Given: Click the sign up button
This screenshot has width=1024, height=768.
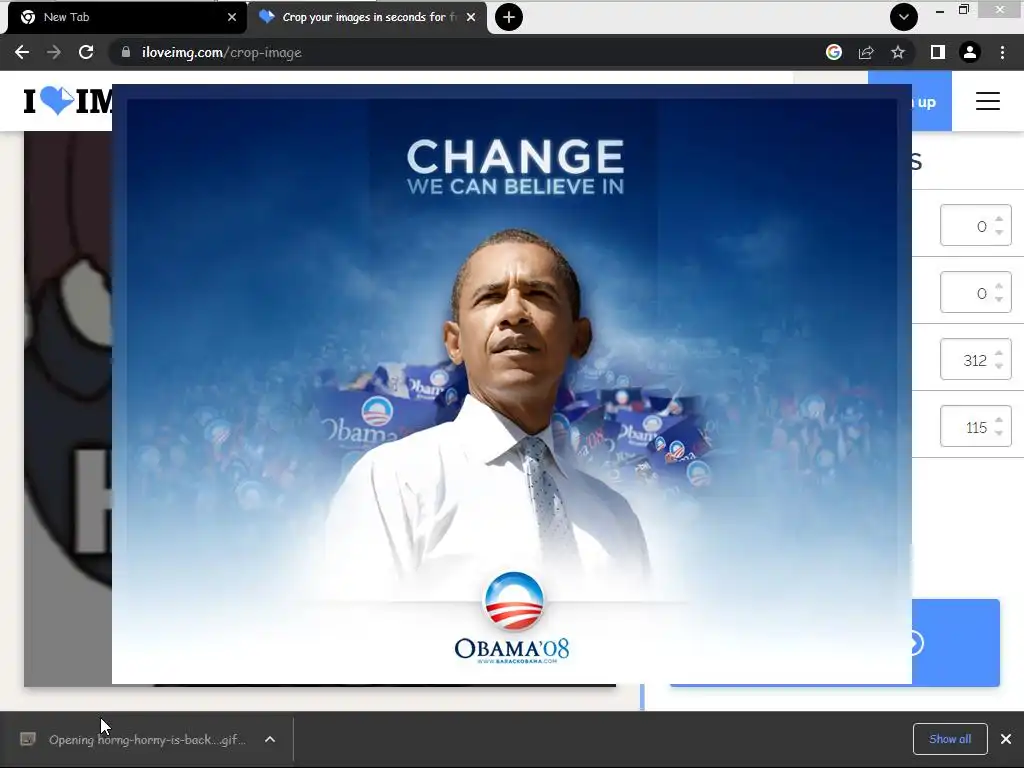Looking at the screenshot, I should point(932,101).
